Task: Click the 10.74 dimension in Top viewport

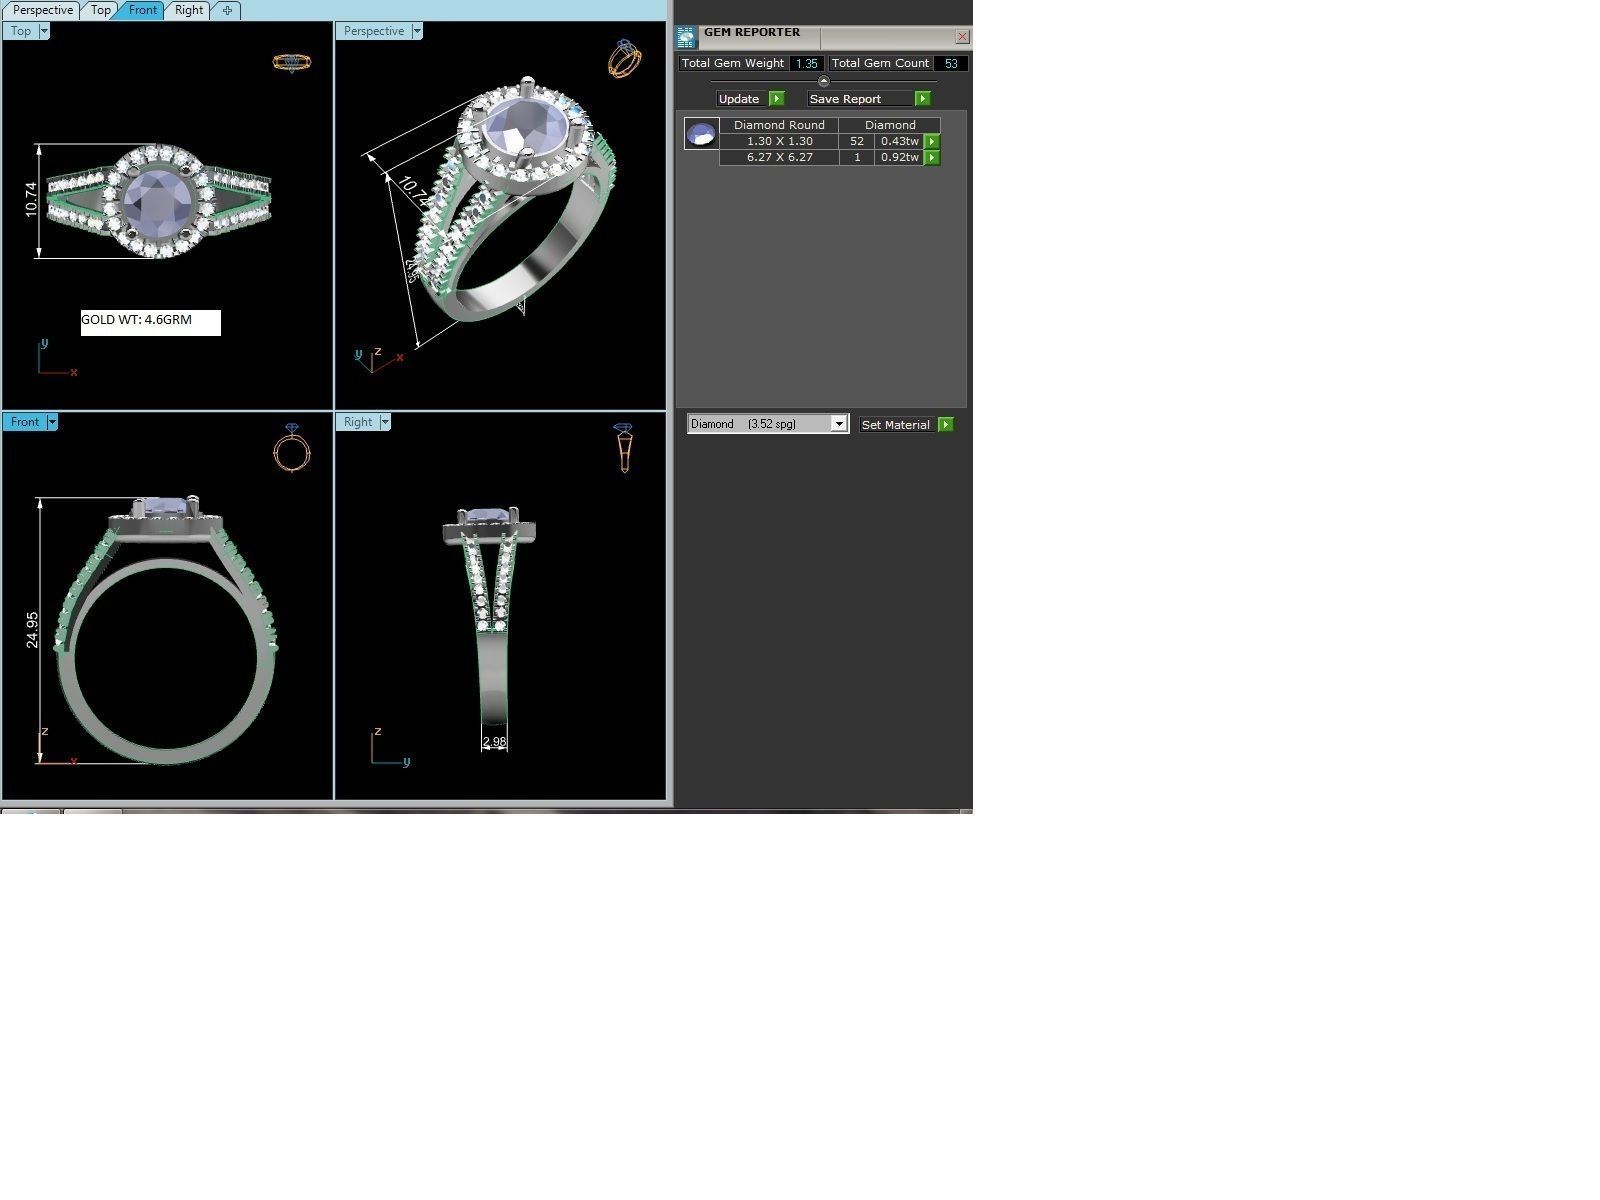Action: coord(31,200)
